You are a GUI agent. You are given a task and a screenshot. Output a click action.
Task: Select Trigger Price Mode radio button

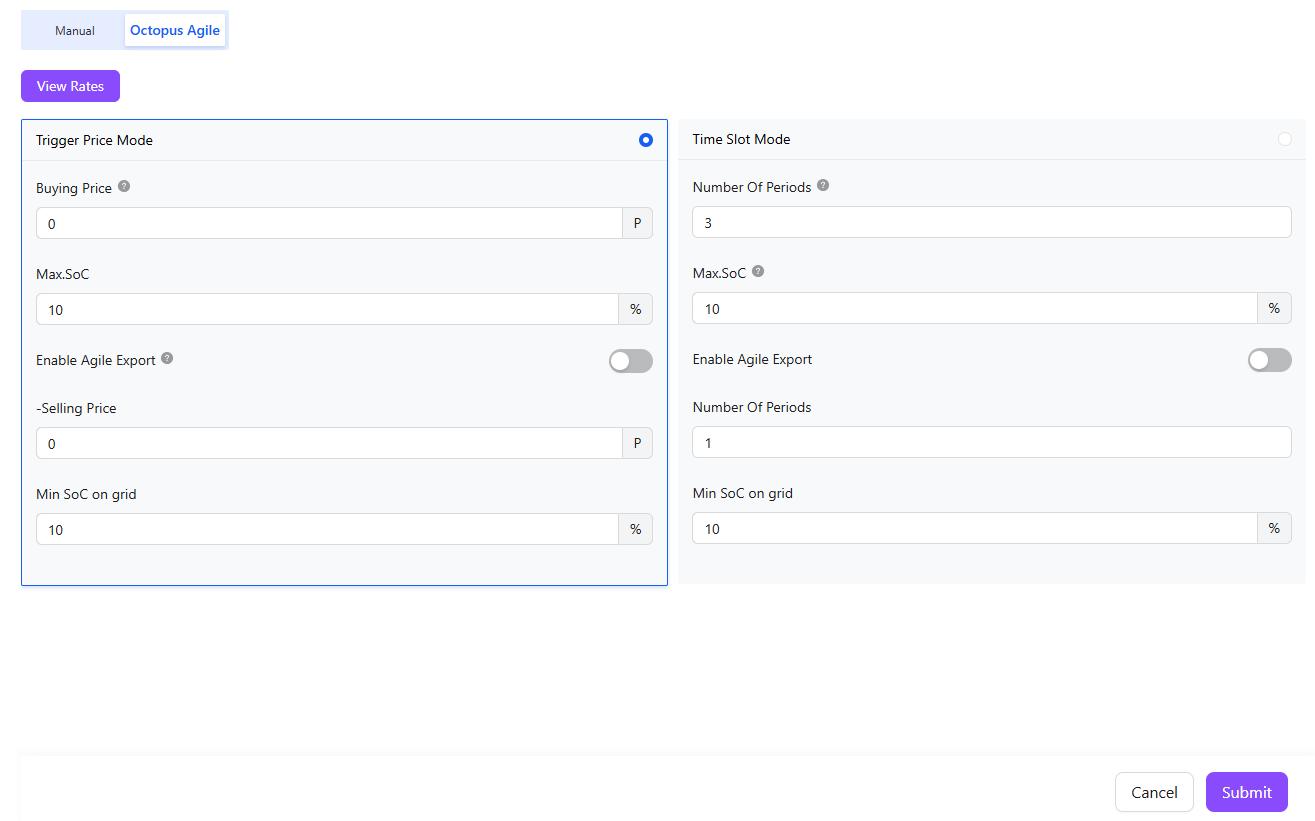click(x=646, y=140)
